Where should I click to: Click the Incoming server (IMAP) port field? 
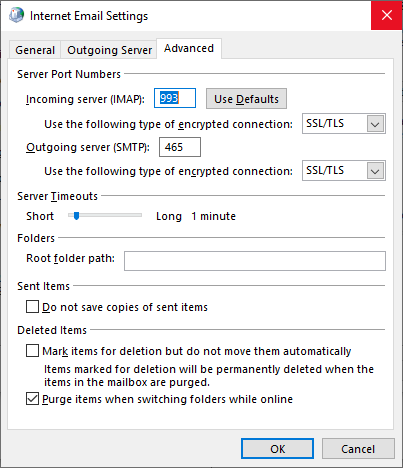pos(175,98)
